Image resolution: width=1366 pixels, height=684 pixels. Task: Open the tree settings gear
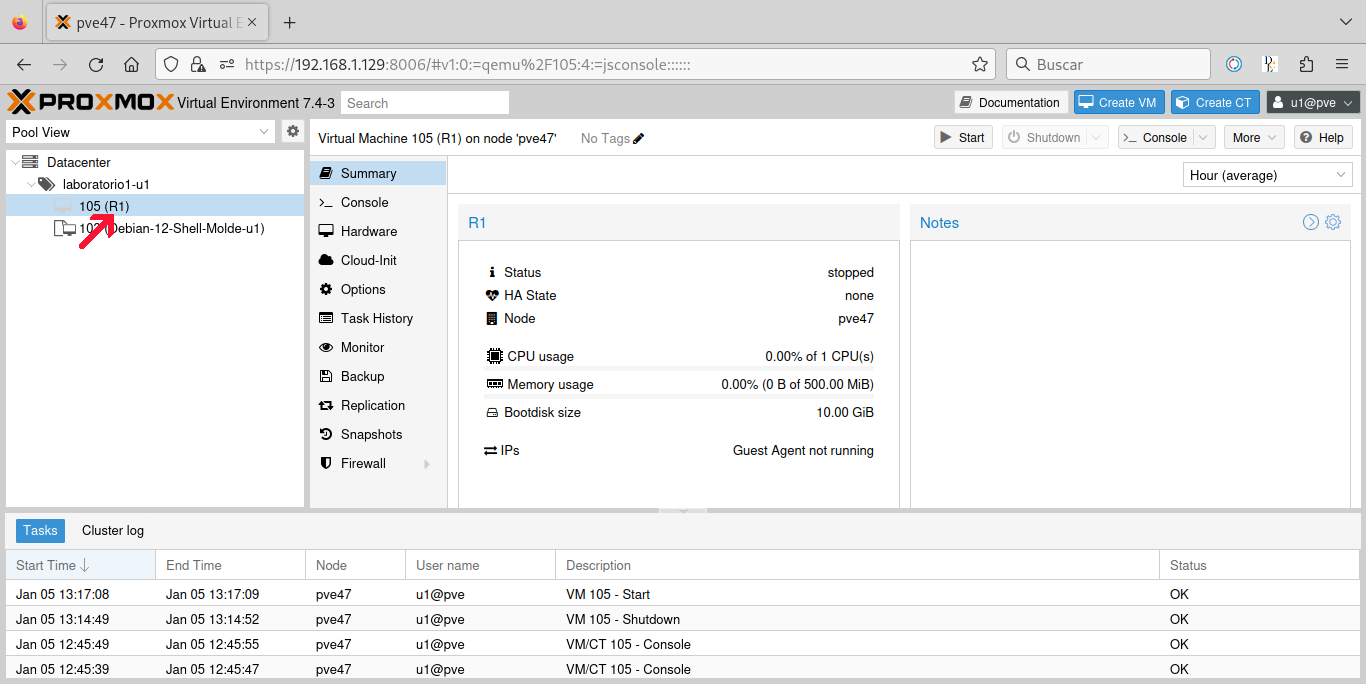click(293, 131)
